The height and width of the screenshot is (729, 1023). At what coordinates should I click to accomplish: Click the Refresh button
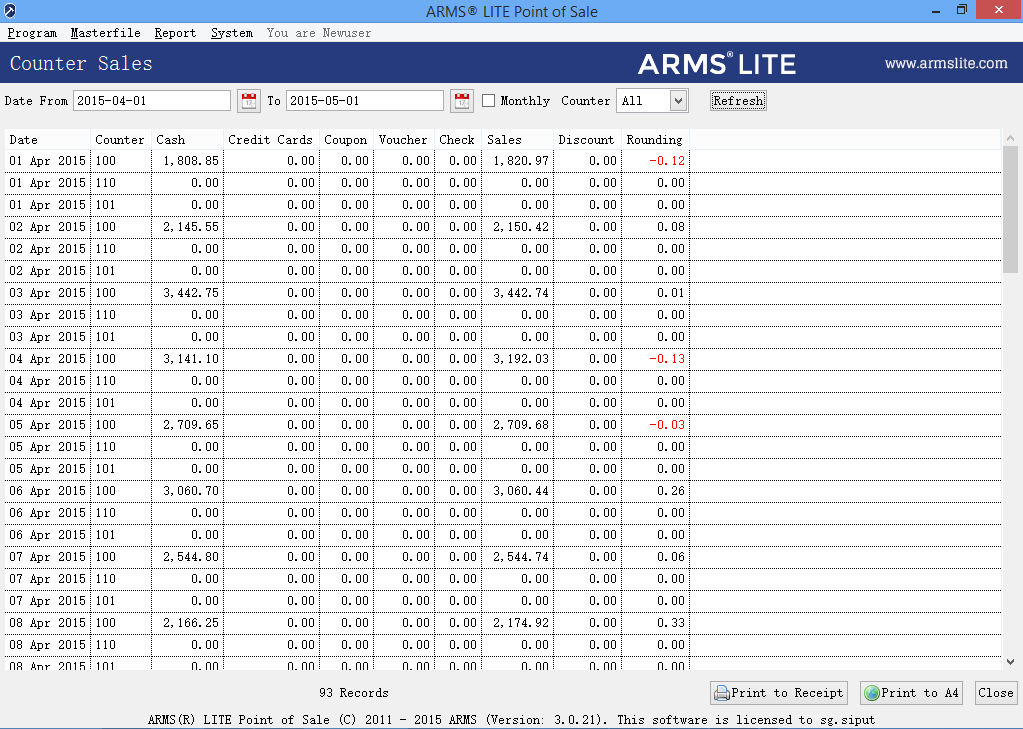coord(738,101)
